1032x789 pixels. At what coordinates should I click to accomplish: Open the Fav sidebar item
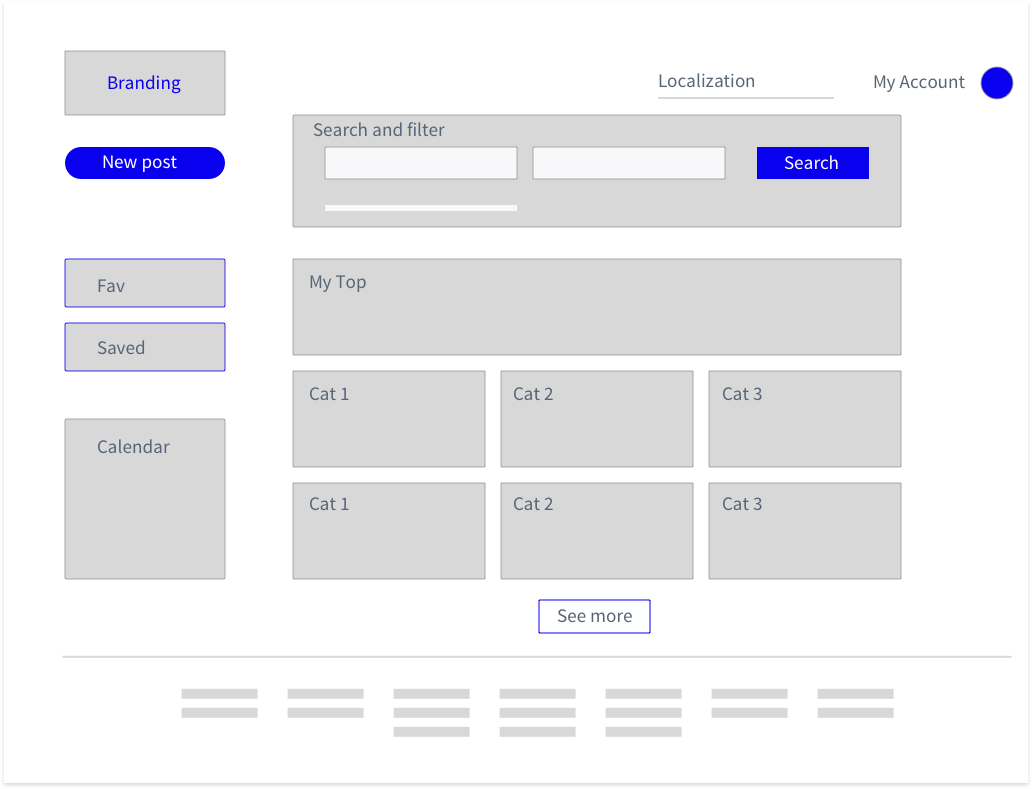click(145, 284)
